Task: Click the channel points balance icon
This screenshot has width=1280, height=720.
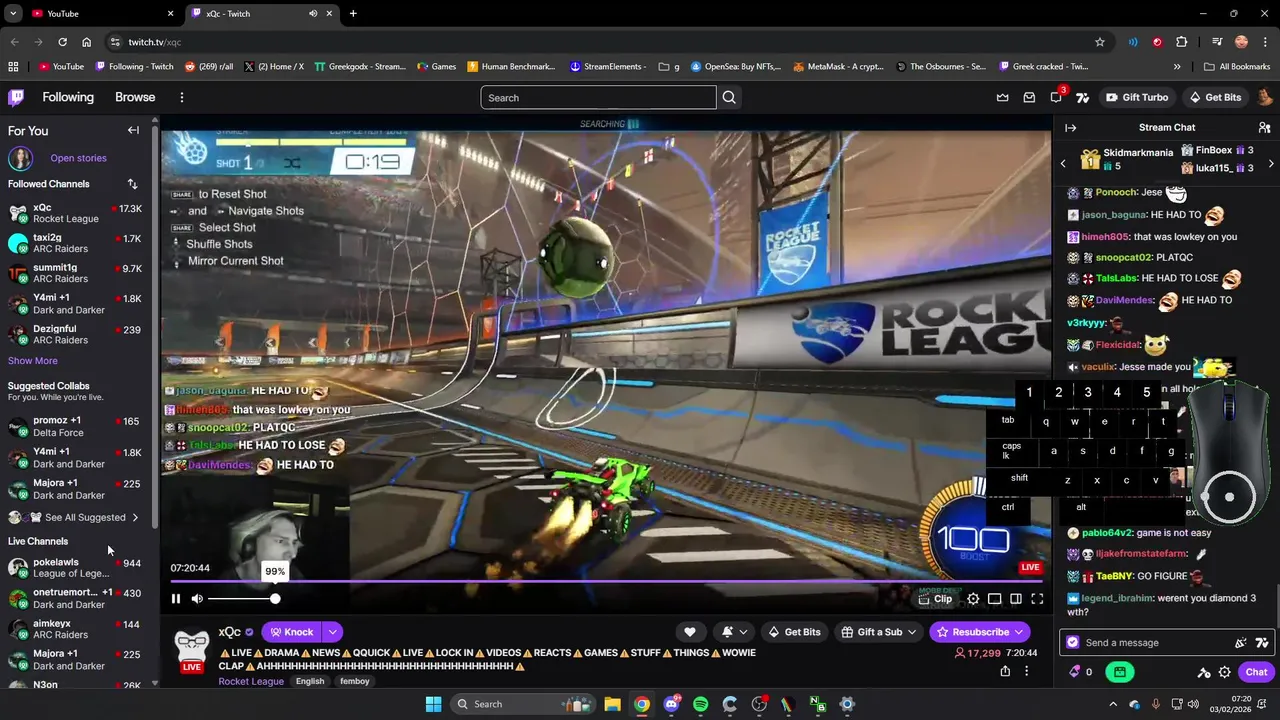Action: pyautogui.click(x=1075, y=672)
